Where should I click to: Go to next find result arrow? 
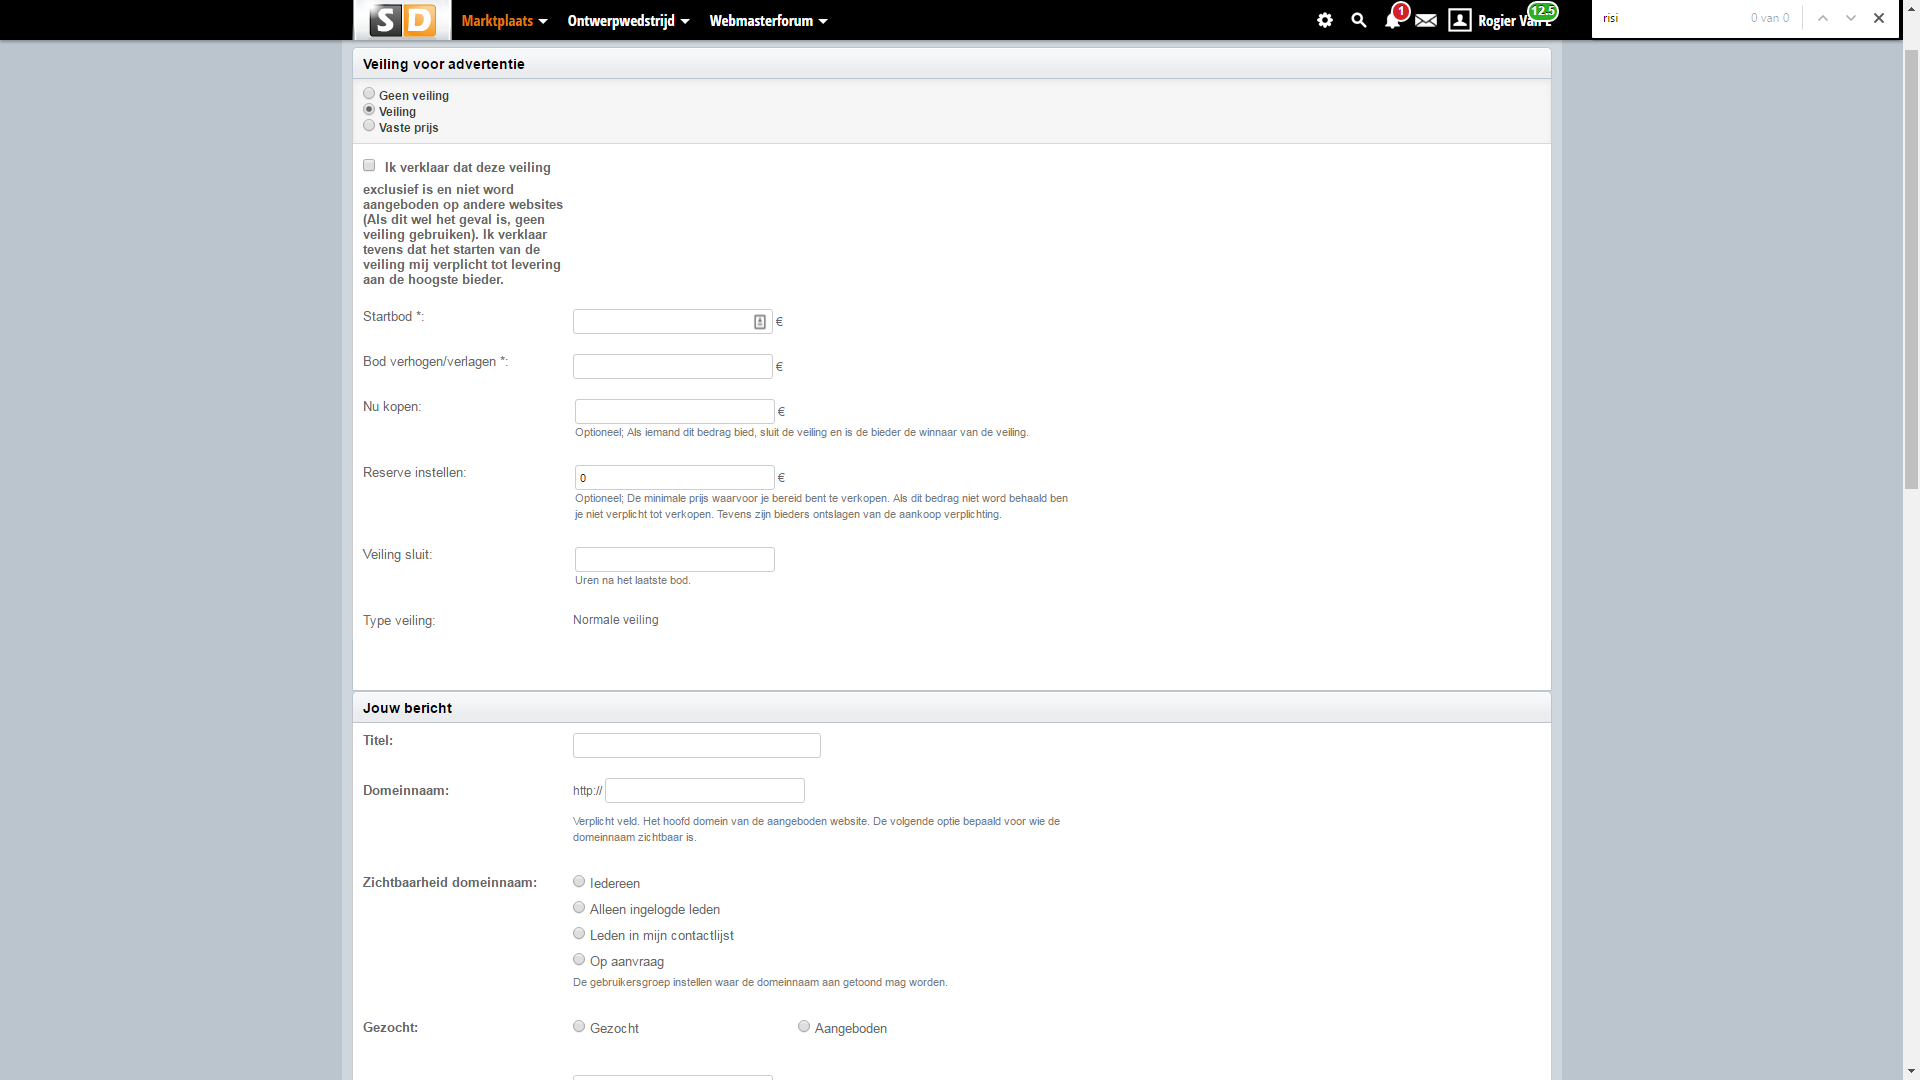click(1851, 18)
